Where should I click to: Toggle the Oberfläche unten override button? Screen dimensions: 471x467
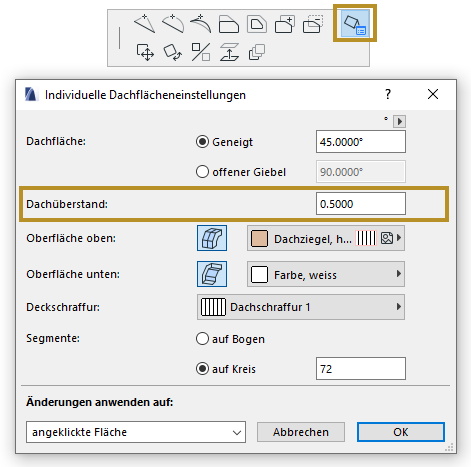pos(212,274)
